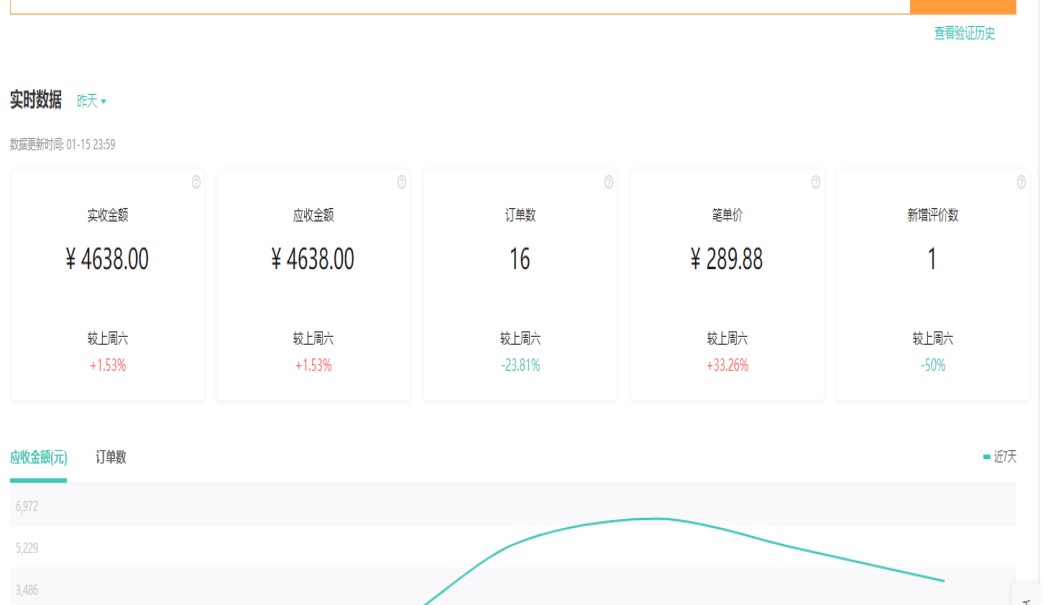Viewport: 1043px width, 605px height.
Task: Click the 订单数 value 16
Action: click(x=520, y=260)
